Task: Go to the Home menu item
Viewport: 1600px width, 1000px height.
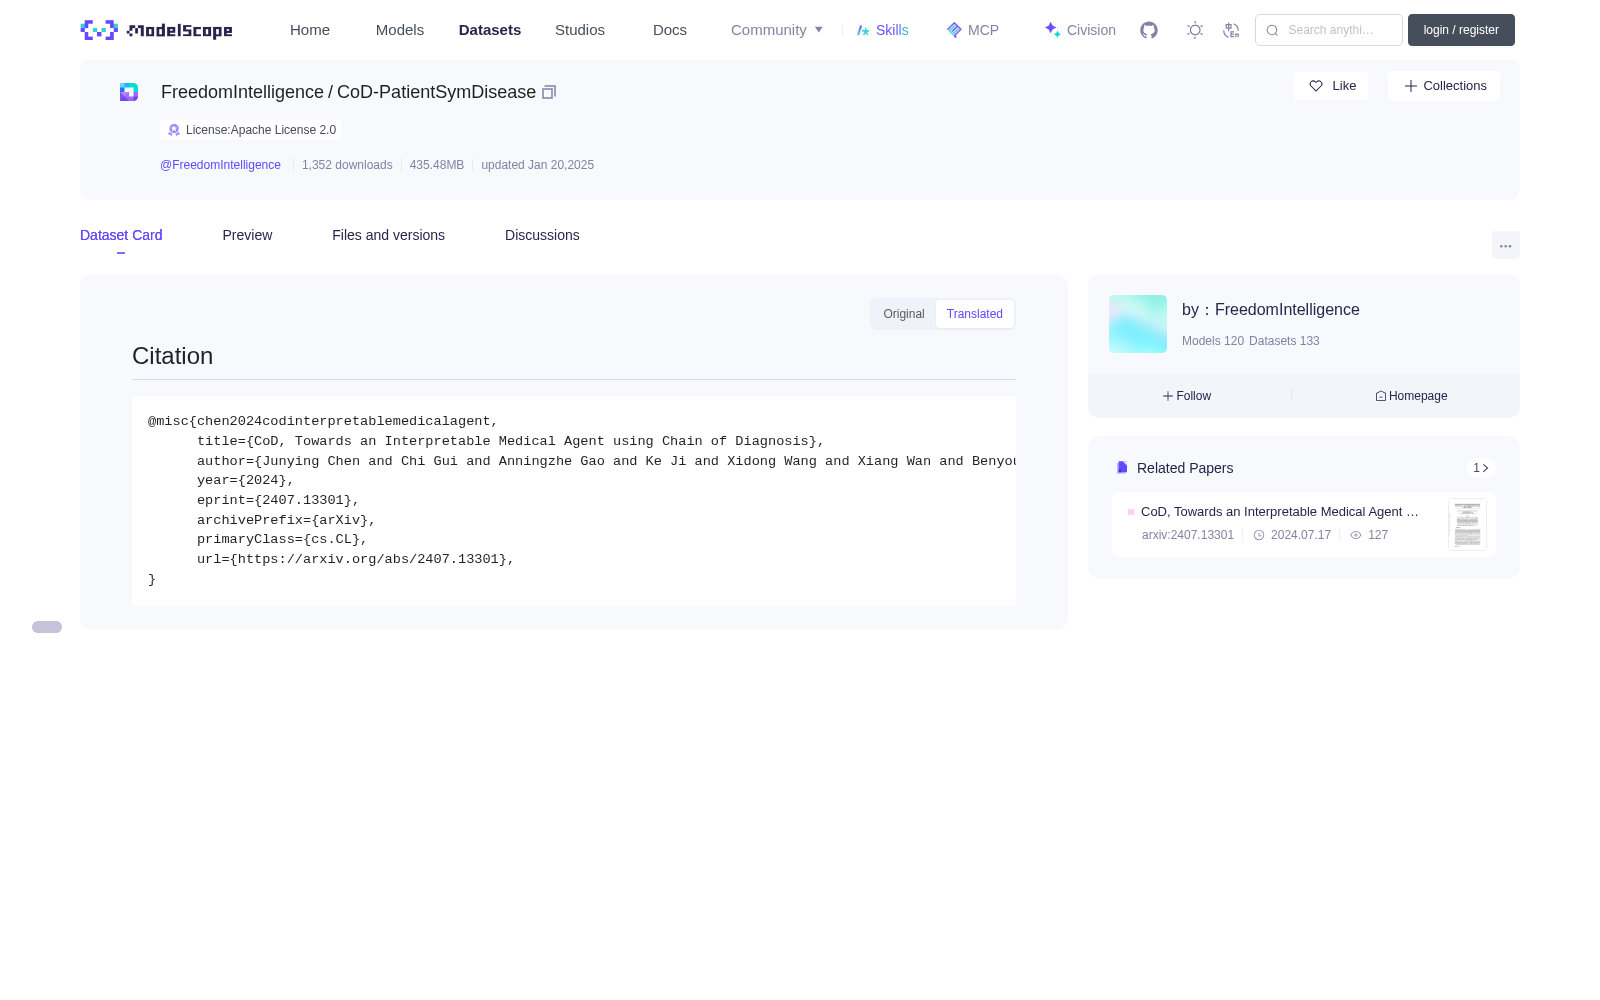Action: tap(310, 30)
